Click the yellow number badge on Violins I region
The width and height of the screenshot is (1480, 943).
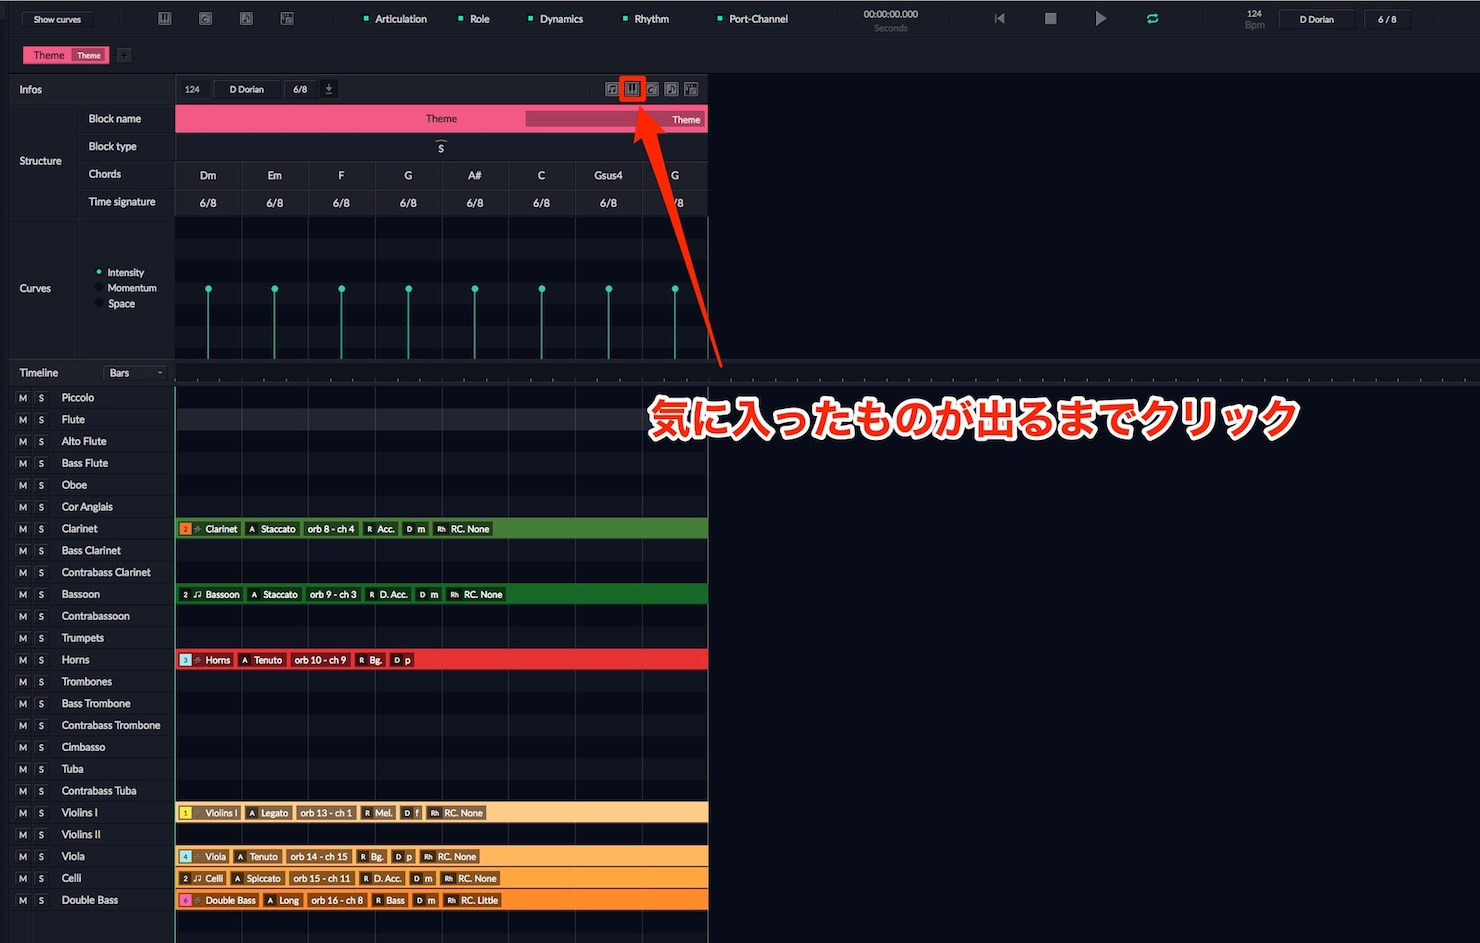pos(185,813)
